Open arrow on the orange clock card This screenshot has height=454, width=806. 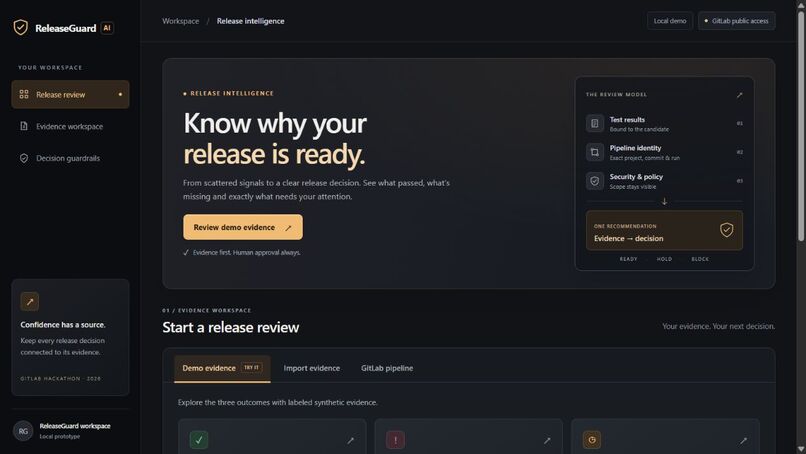click(x=743, y=441)
